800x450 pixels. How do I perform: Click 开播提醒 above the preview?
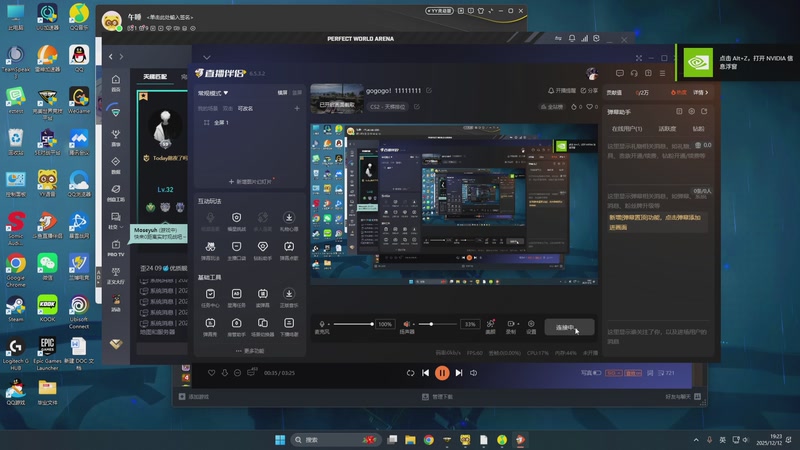562,91
